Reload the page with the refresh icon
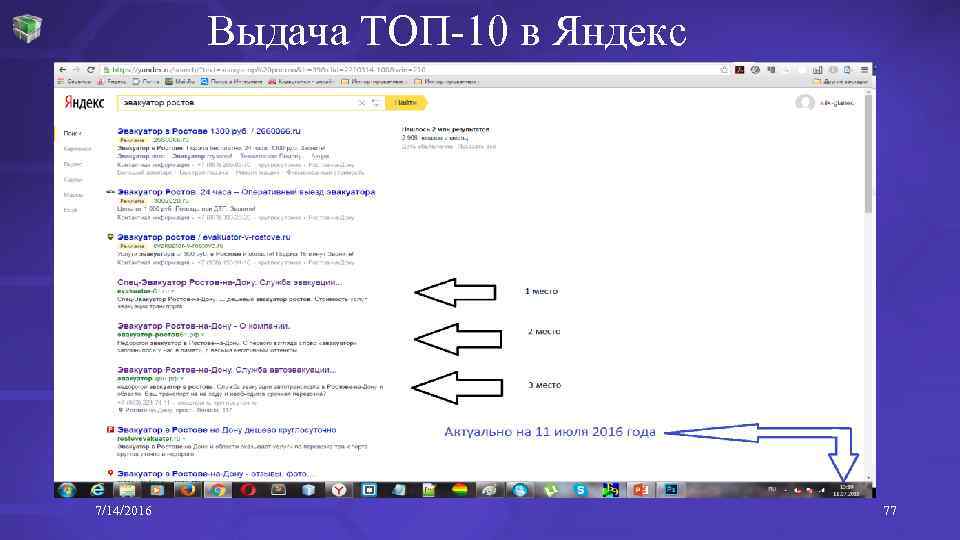960x540 pixels. (91, 70)
